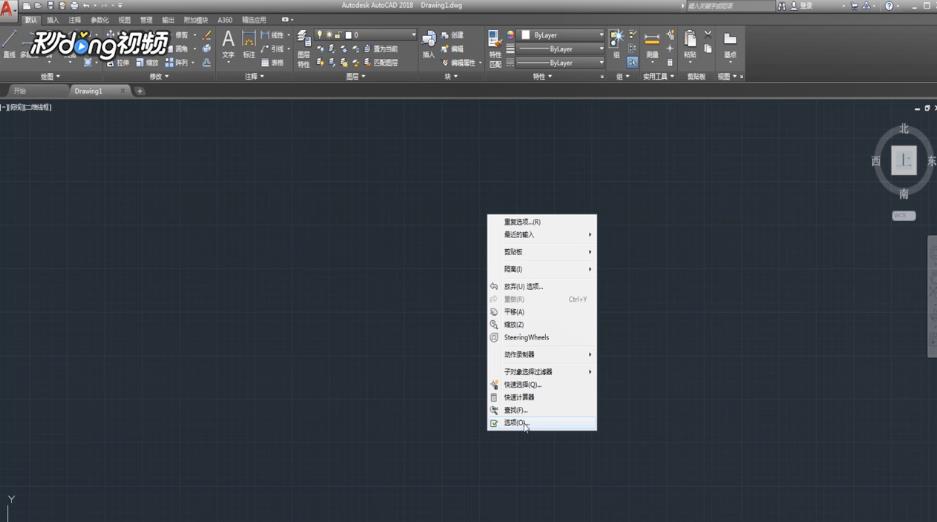Viewport: 937px width, 522px height.
Task: Click the Linear (线性) dimension tool
Action: tap(272, 35)
